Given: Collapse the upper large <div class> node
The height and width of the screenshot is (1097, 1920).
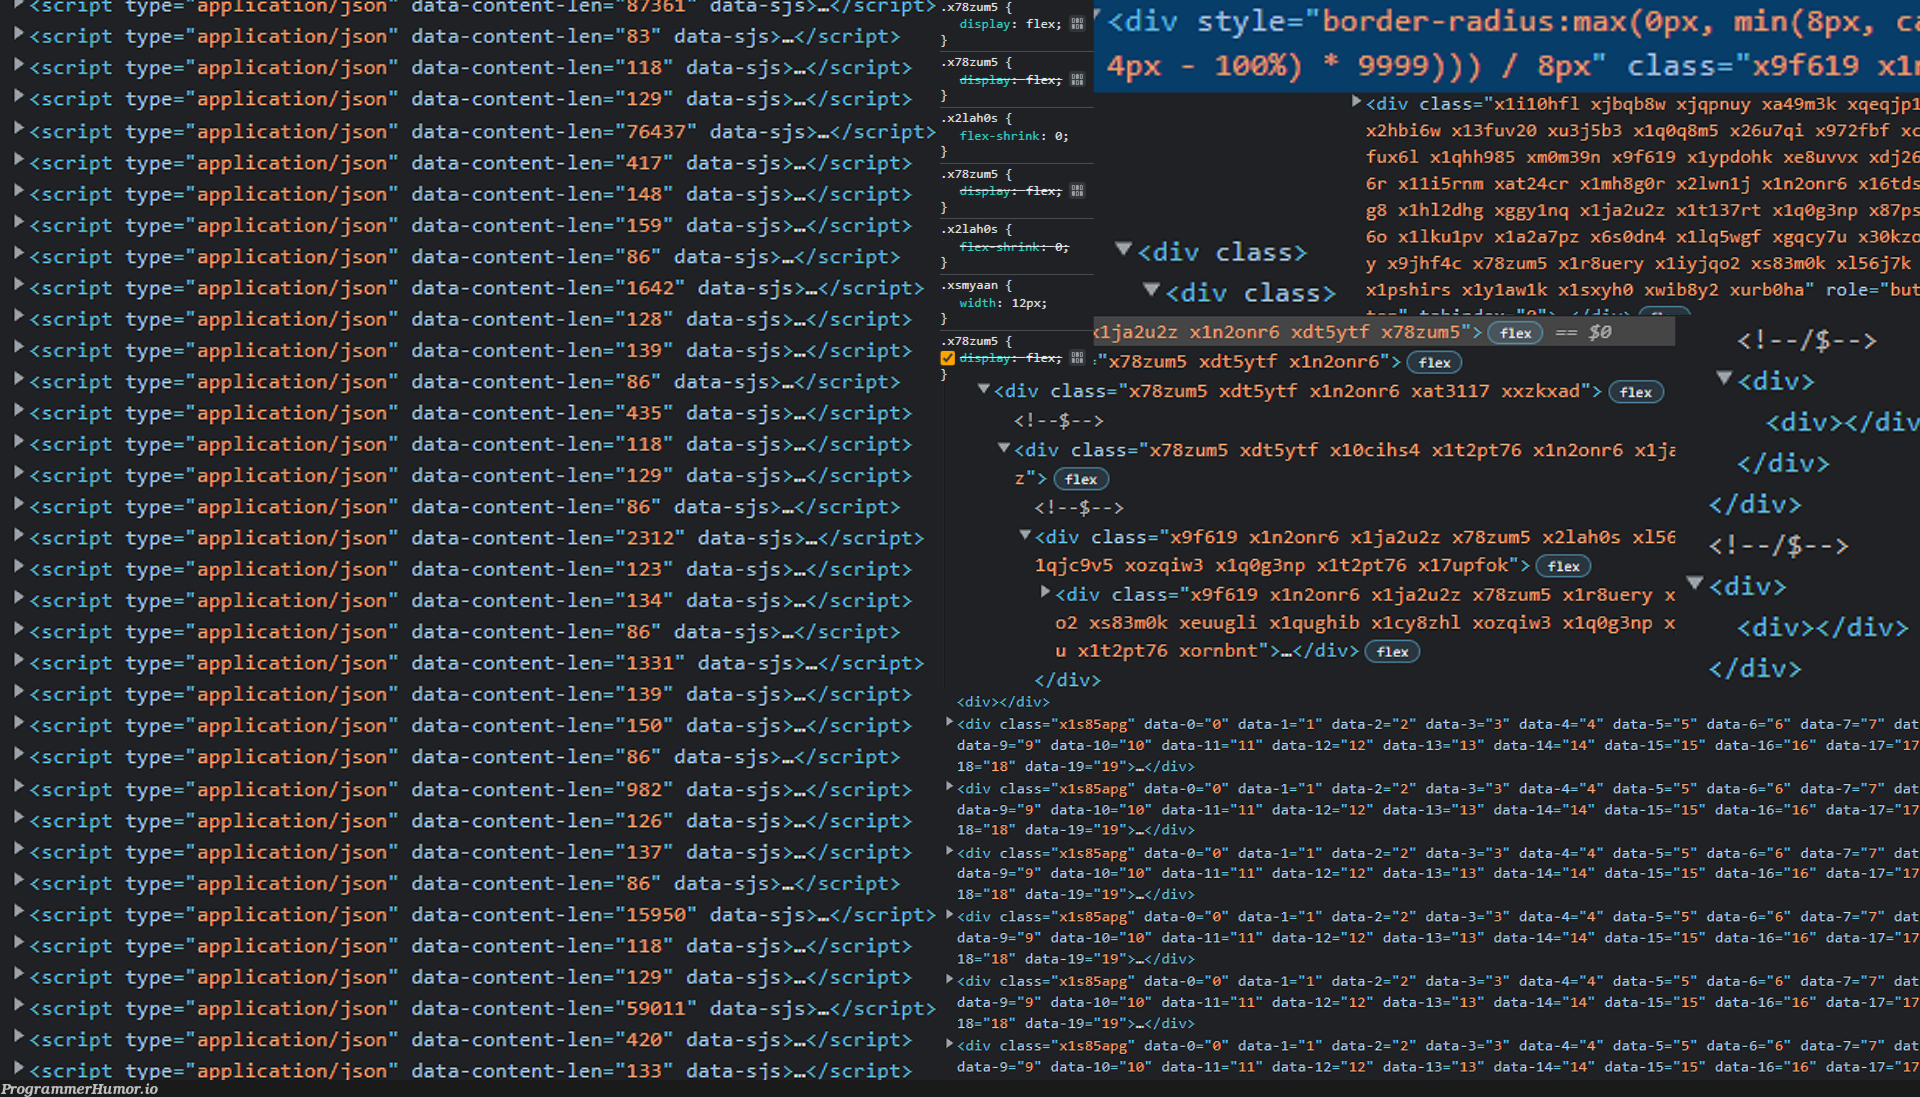Looking at the screenshot, I should pos(1124,248).
